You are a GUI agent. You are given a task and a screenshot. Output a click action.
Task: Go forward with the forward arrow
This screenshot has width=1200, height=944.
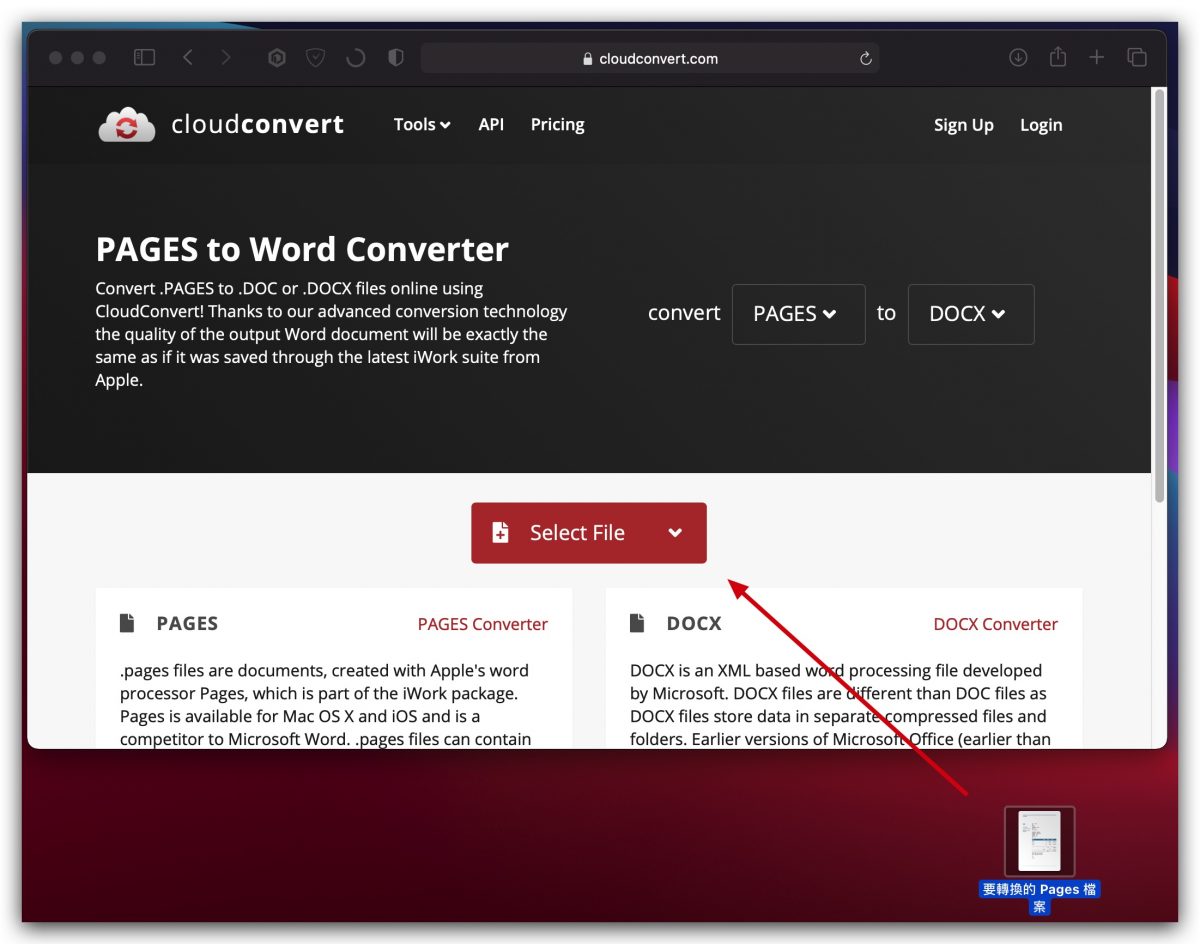[x=226, y=58]
